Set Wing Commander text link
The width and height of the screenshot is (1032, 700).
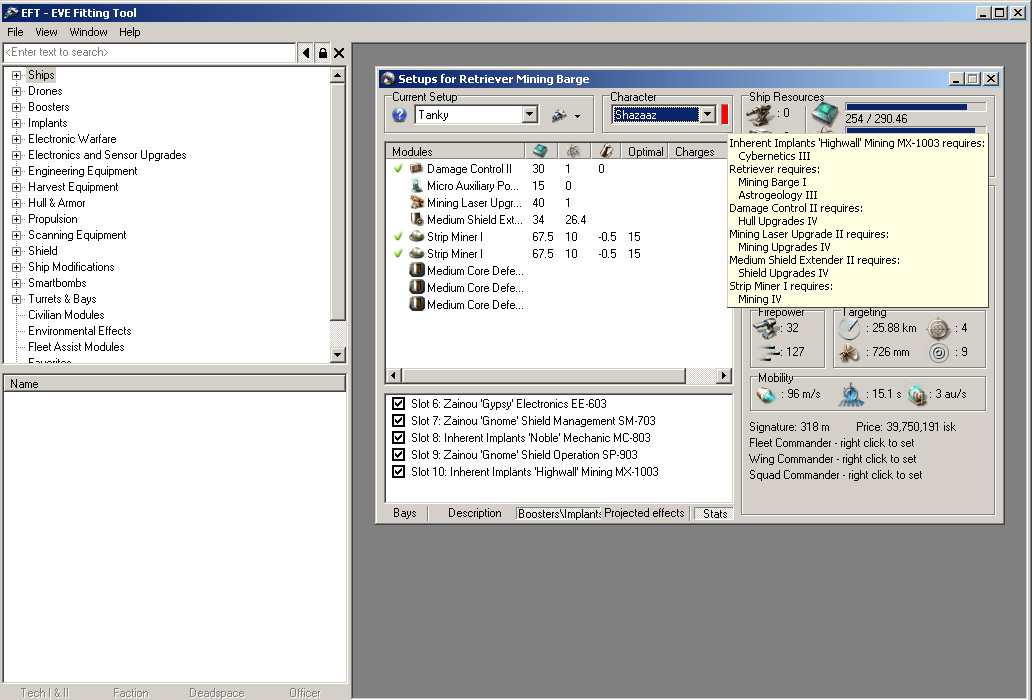pos(833,459)
